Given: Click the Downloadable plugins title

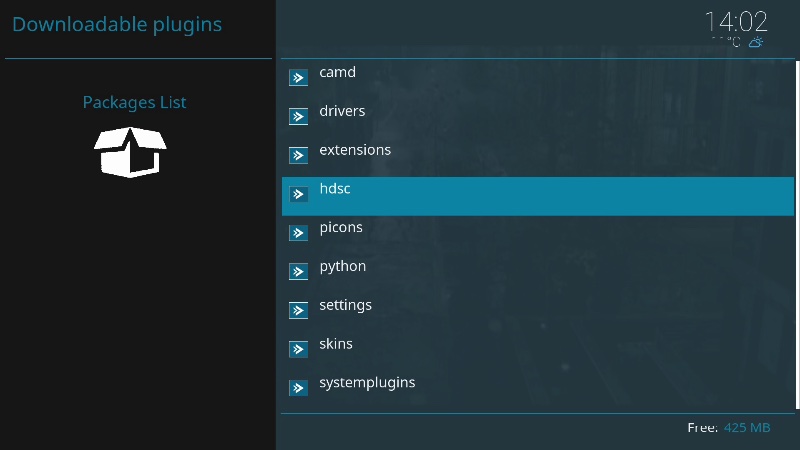Looking at the screenshot, I should (117, 24).
